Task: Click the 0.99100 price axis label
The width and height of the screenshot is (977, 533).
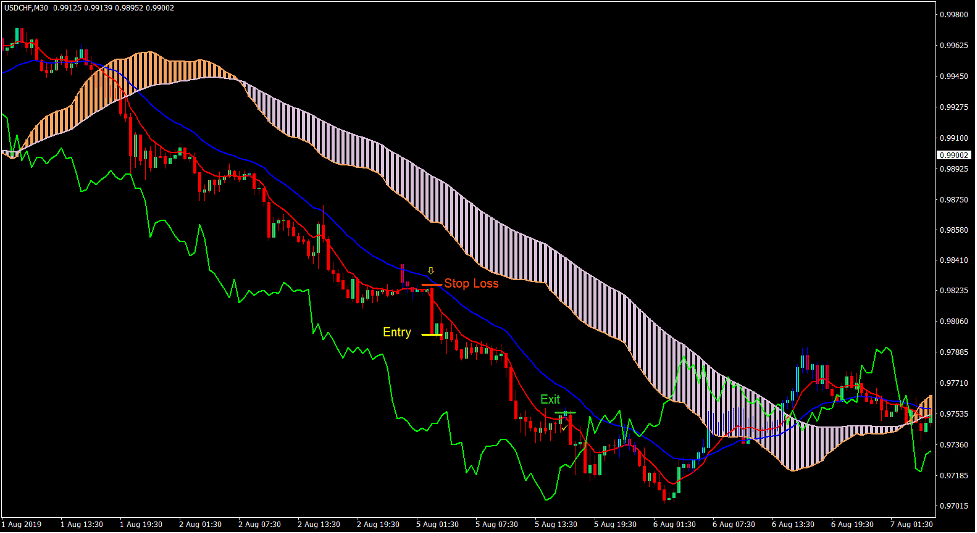Action: (x=953, y=138)
